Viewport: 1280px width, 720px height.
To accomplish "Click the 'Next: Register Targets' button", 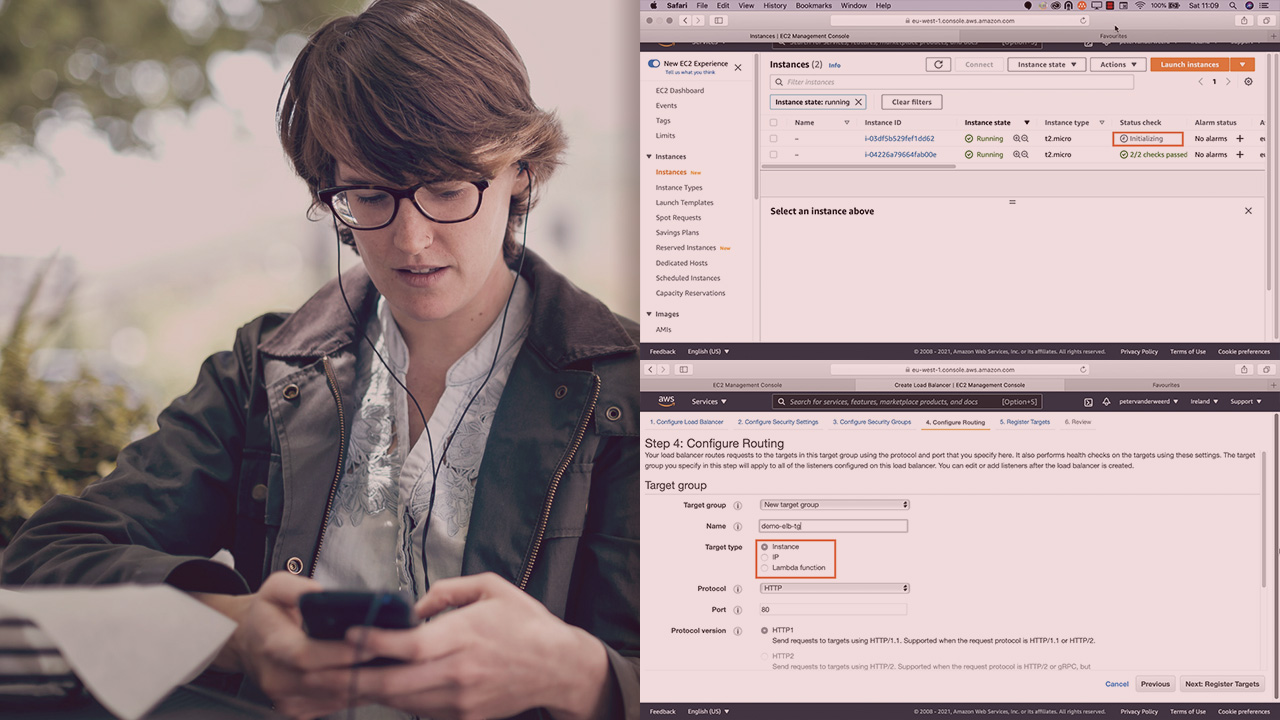I will [1221, 684].
